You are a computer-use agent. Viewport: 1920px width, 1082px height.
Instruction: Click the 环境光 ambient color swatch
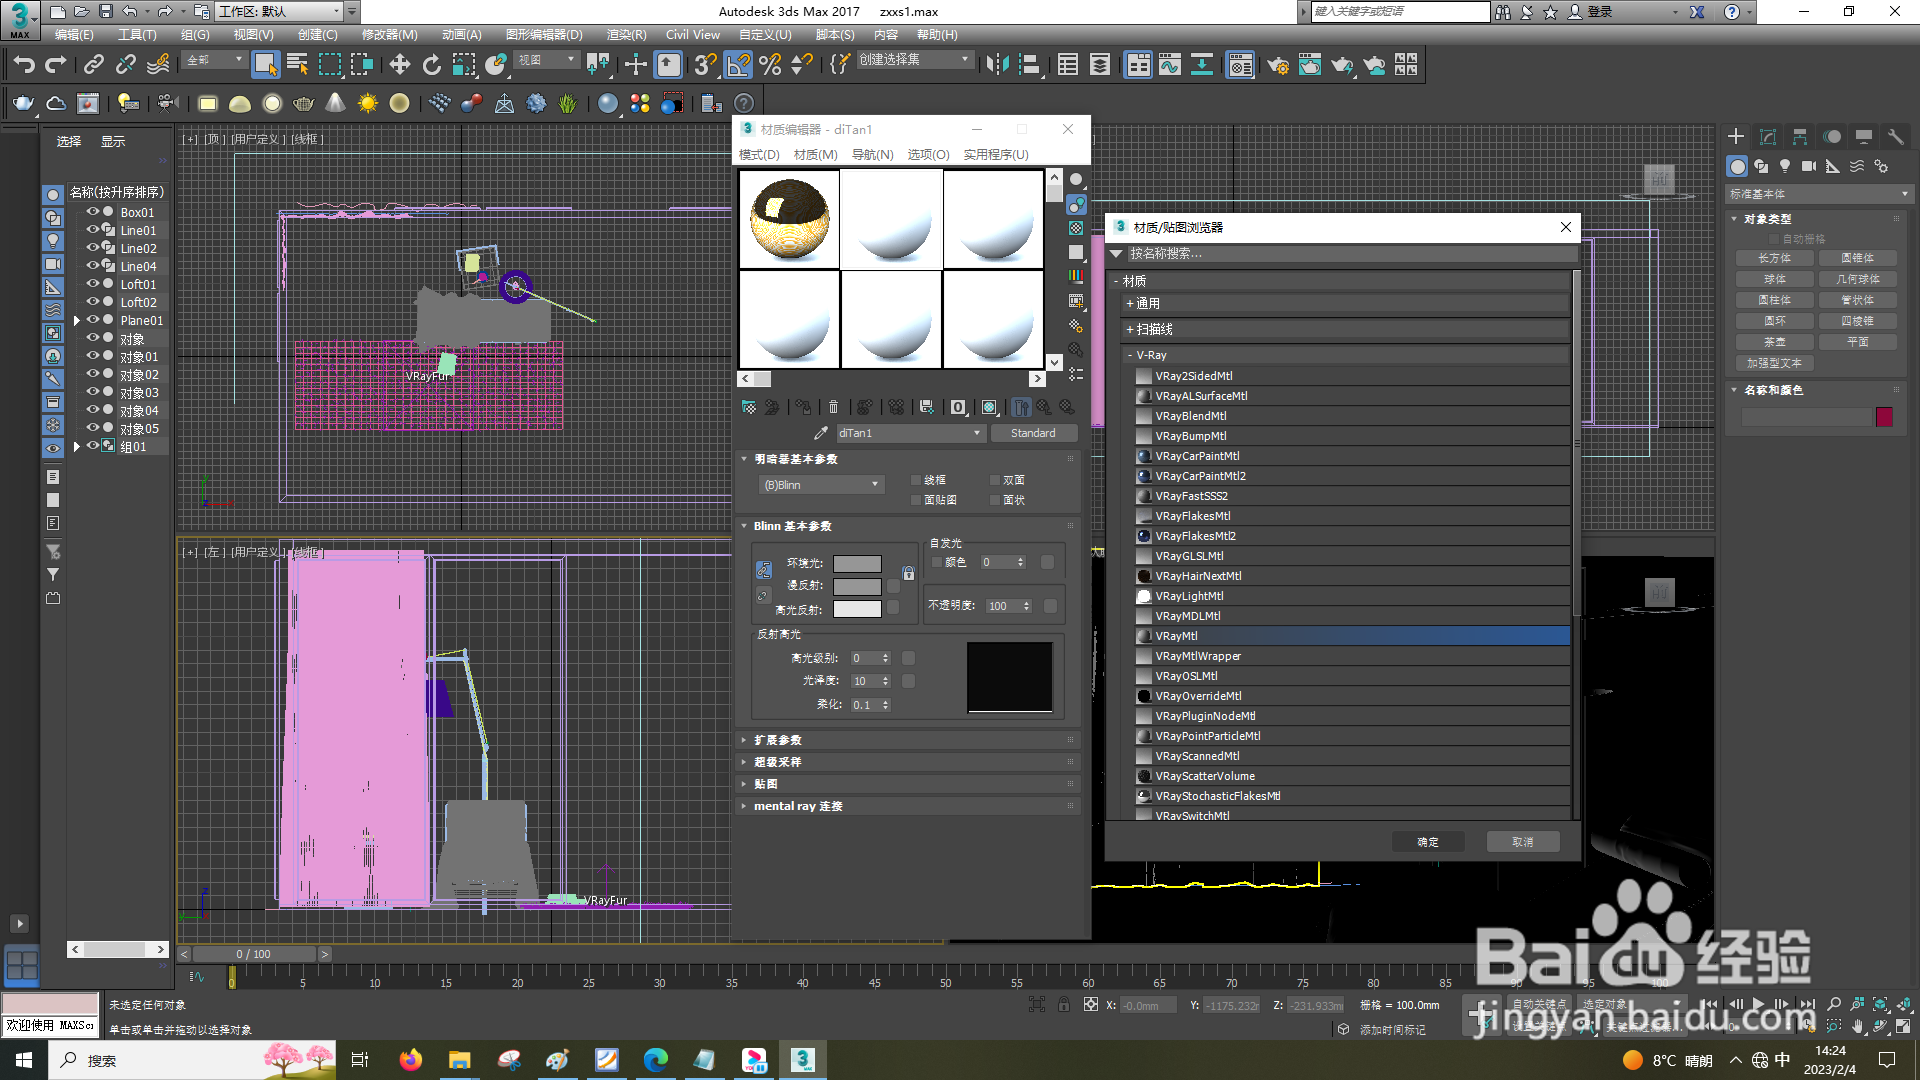pos(857,564)
